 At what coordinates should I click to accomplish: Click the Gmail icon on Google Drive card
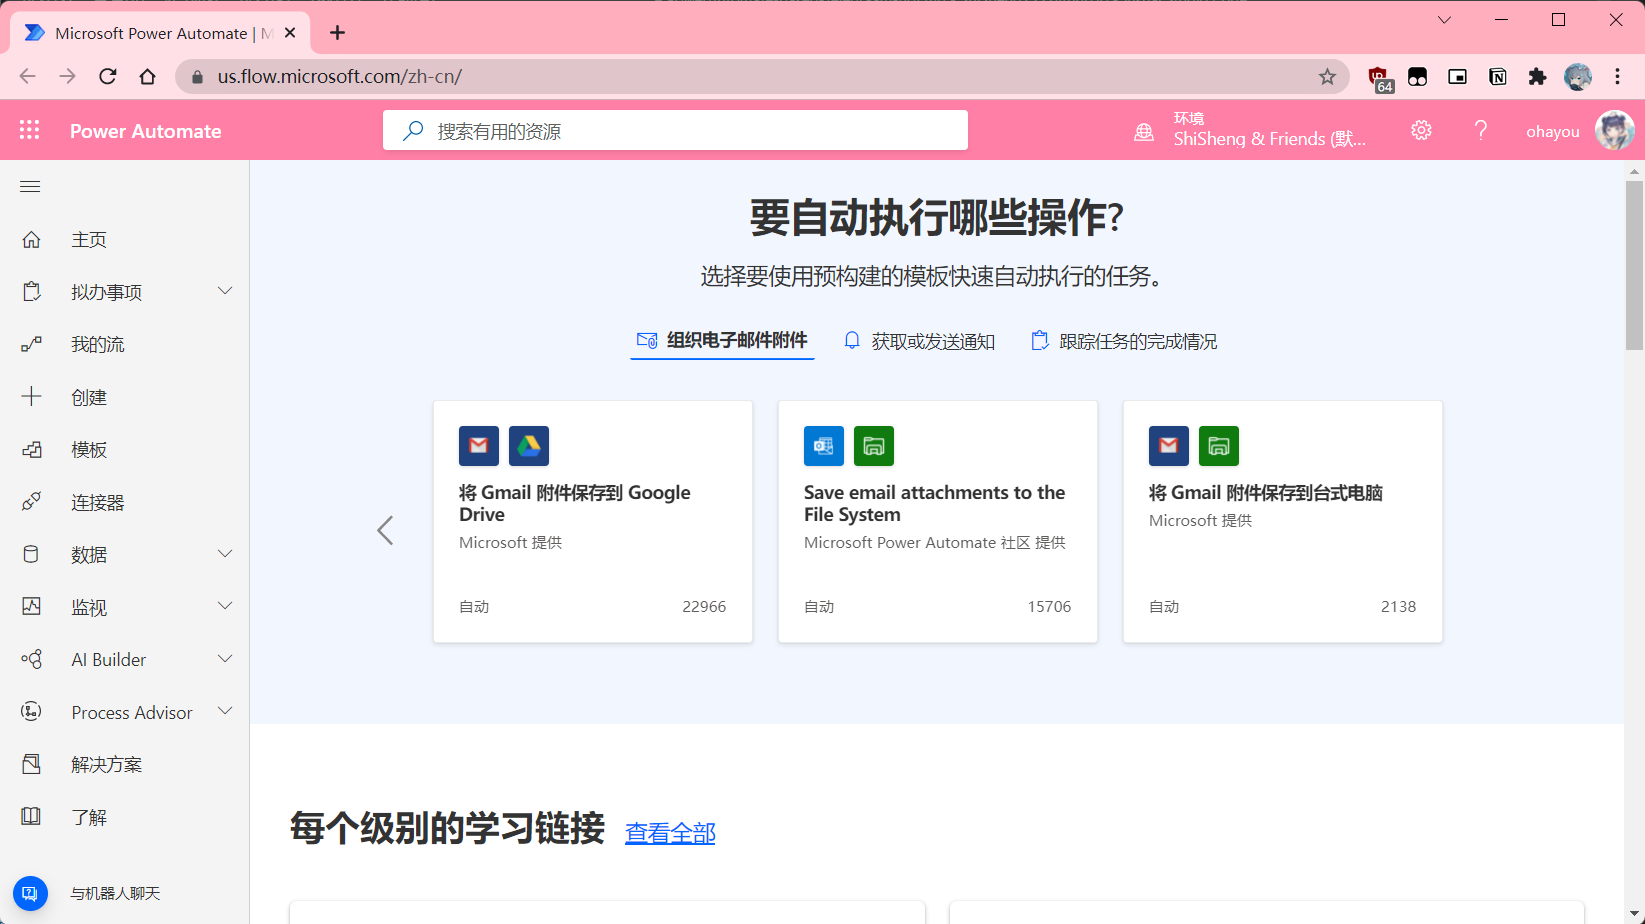[x=479, y=446]
